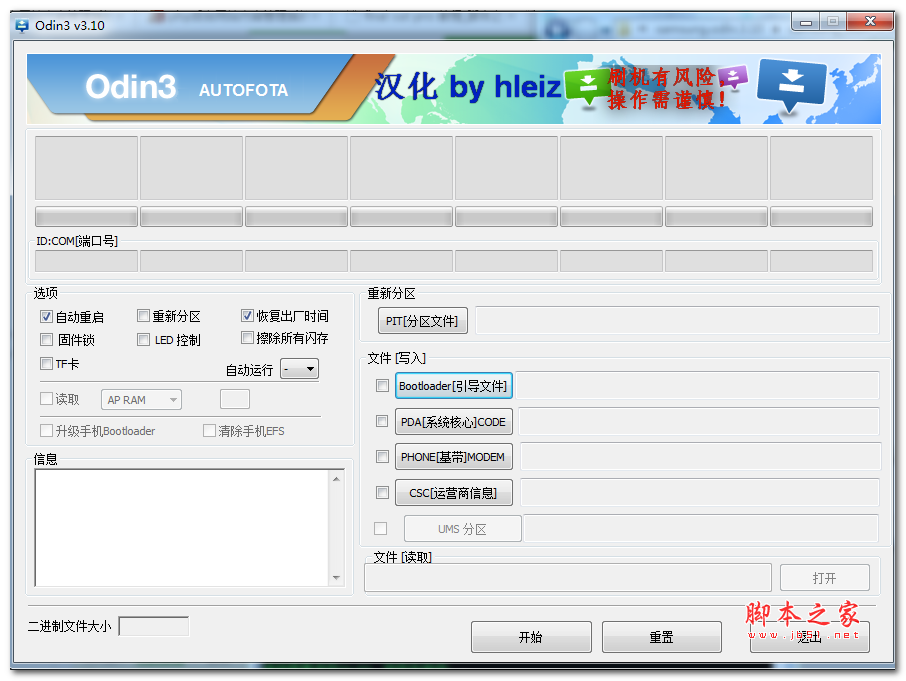Disable the 自动重启 checkbox
Image resolution: width=906 pixels, height=681 pixels.
pos(46,315)
